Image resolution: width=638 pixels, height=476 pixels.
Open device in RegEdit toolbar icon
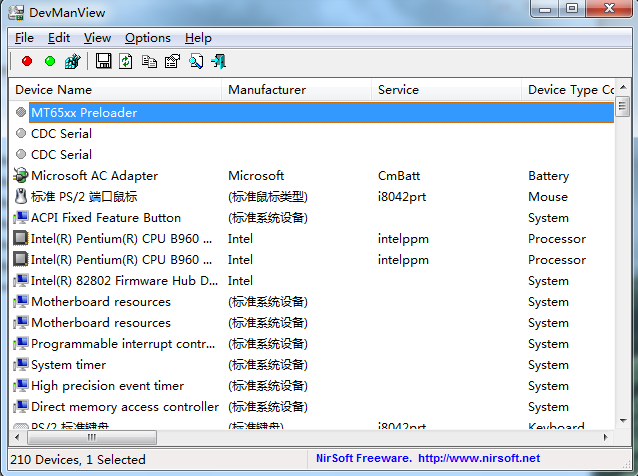pyautogui.click(x=72, y=62)
